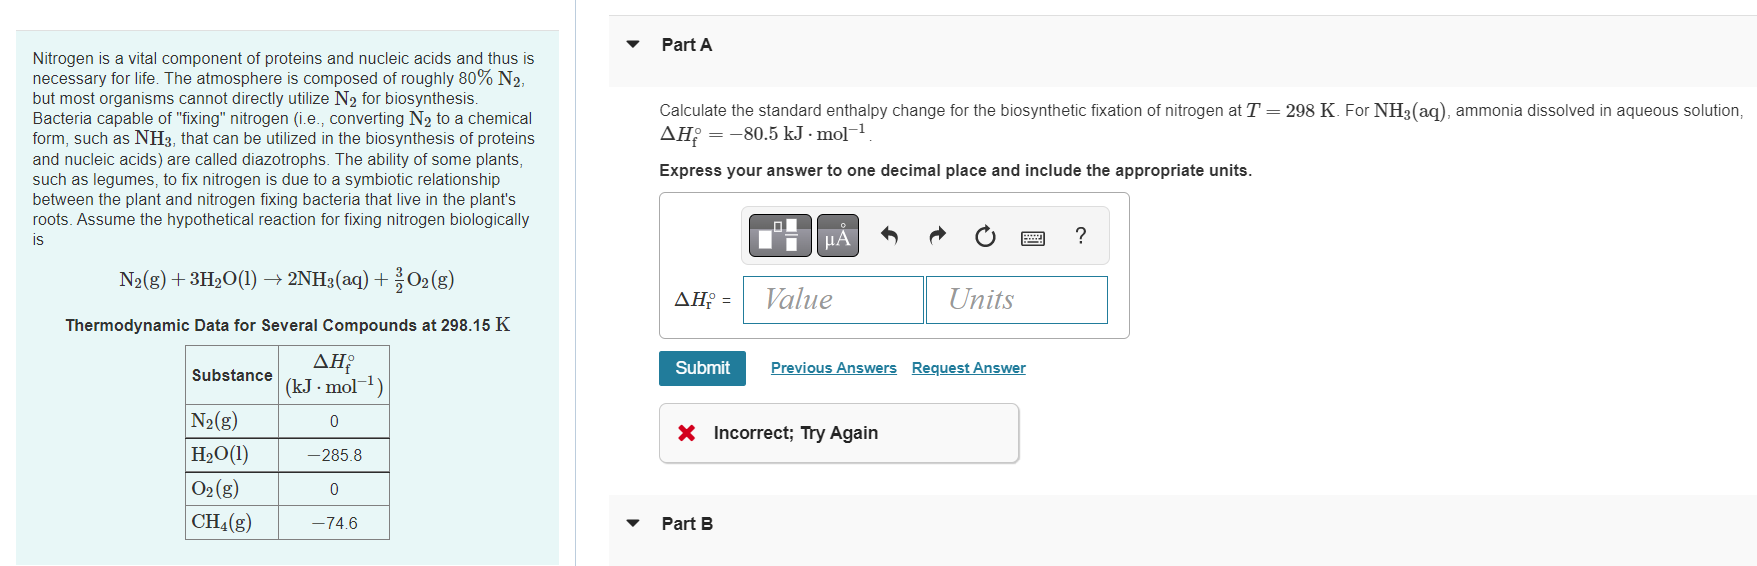Undo the last answer edit

coord(889,236)
